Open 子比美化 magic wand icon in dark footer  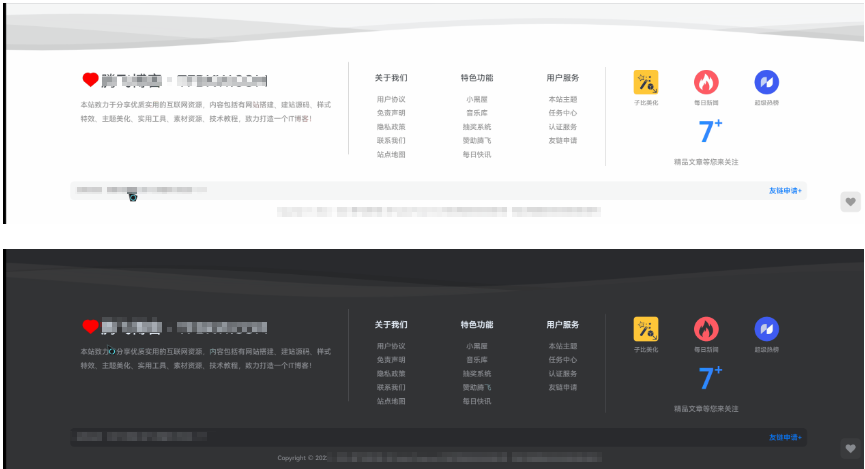coord(645,329)
